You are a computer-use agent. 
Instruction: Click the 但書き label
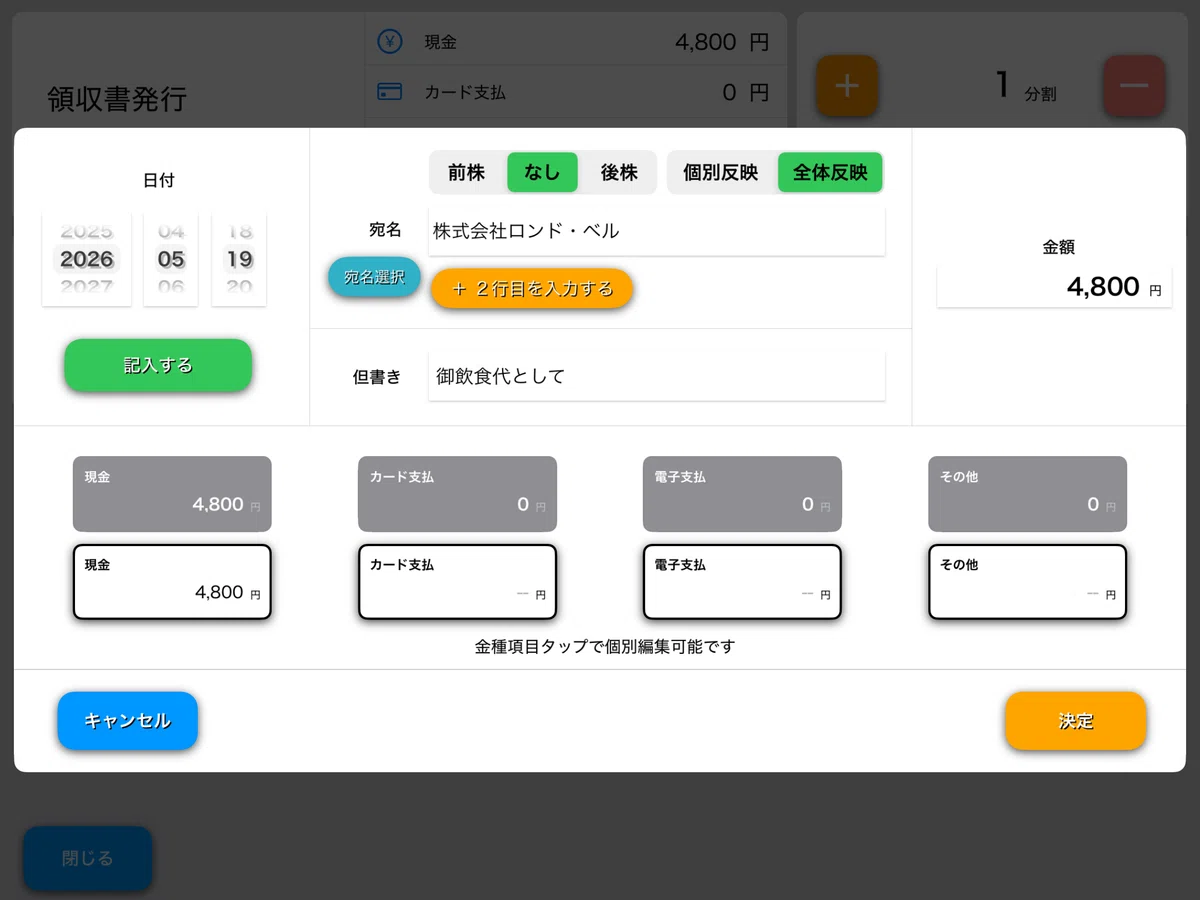377,377
